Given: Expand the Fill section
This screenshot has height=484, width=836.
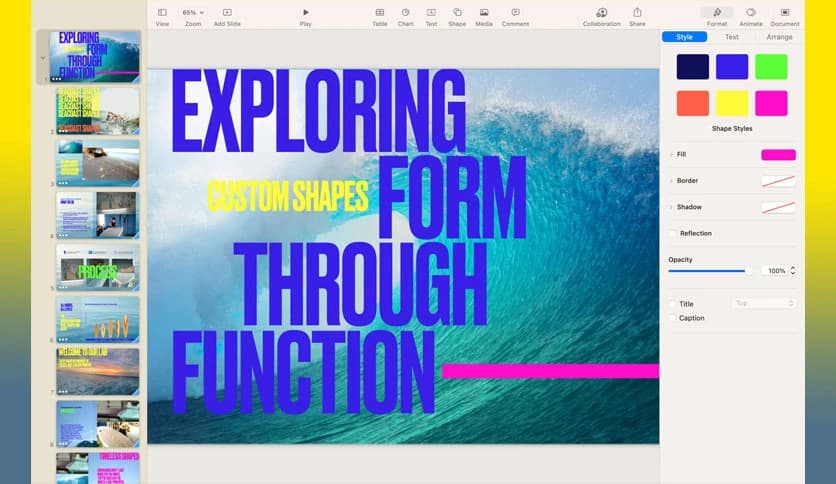Looking at the screenshot, I should coord(671,155).
